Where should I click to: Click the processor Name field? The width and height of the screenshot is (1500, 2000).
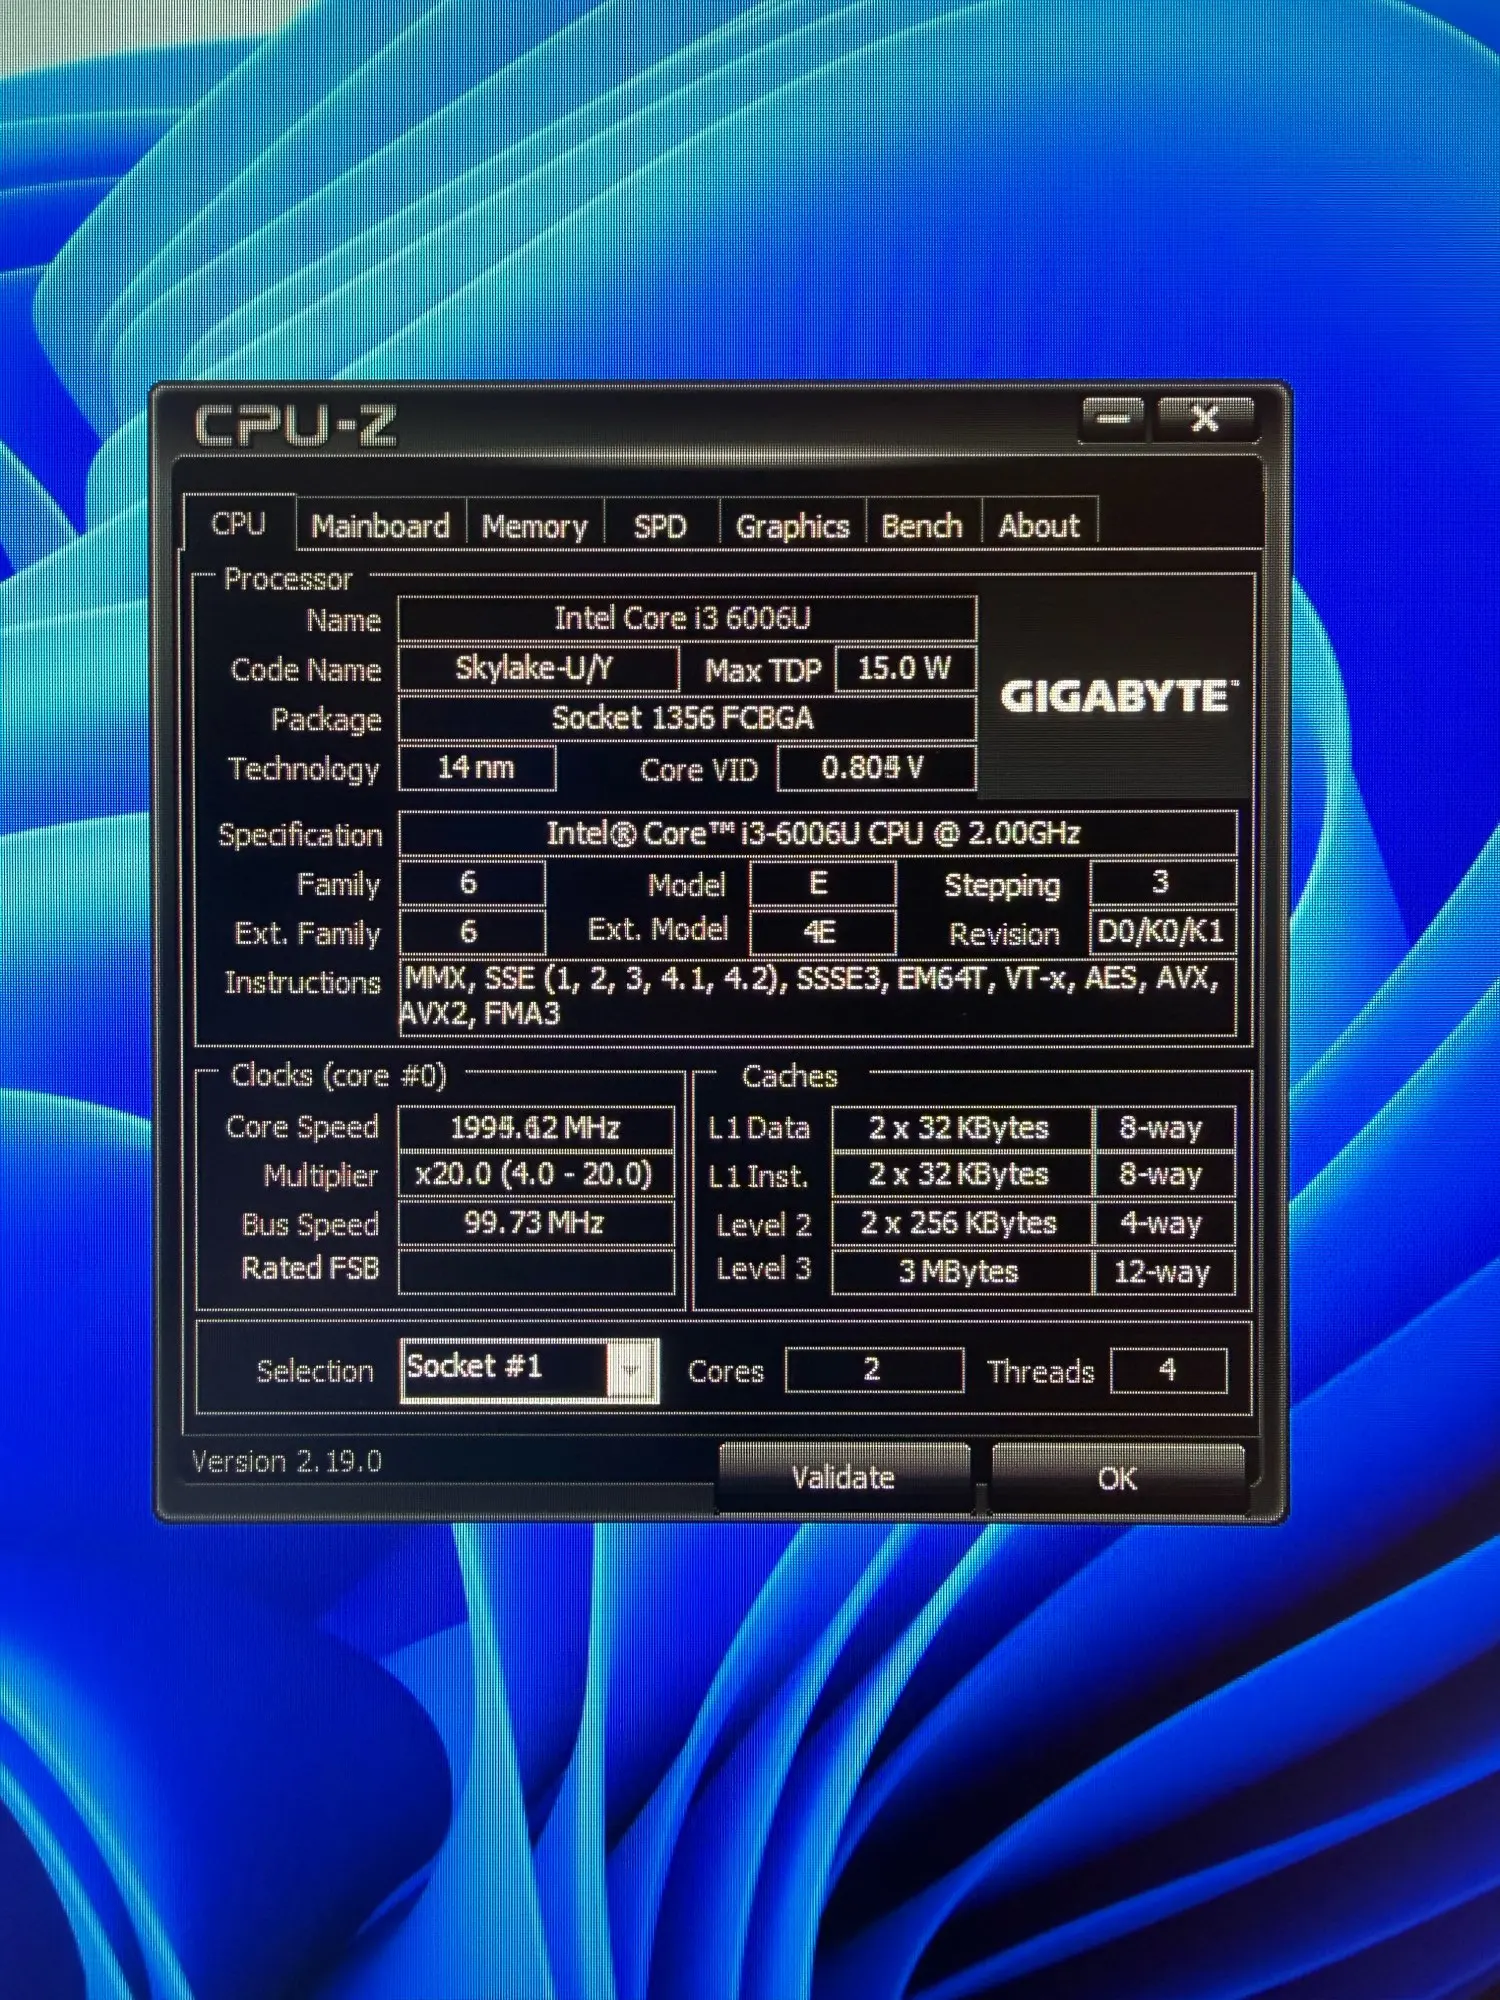coord(687,618)
